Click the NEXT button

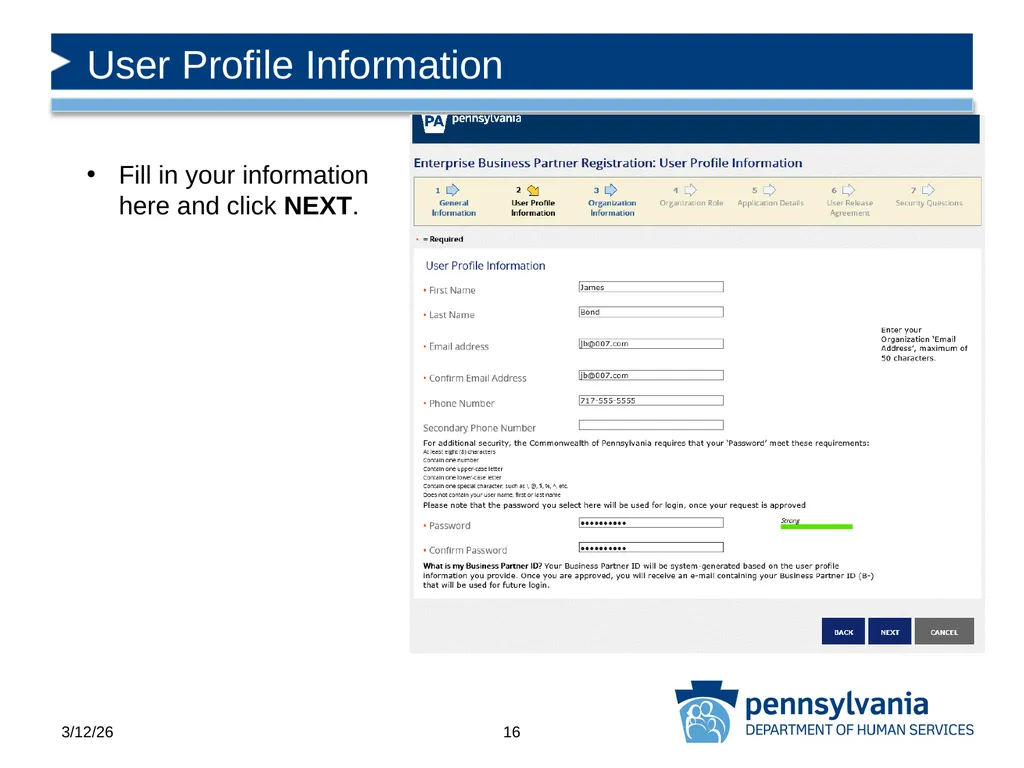point(889,632)
